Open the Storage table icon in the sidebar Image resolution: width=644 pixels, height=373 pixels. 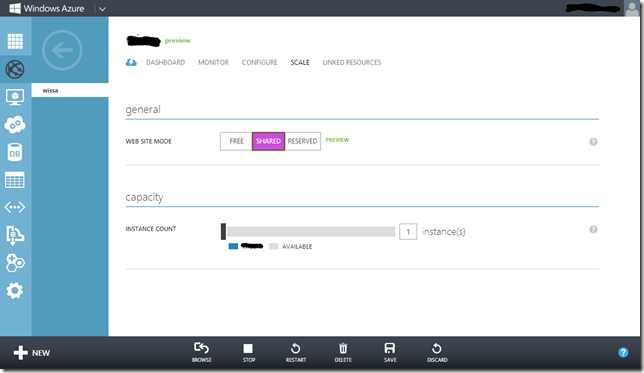pos(15,180)
